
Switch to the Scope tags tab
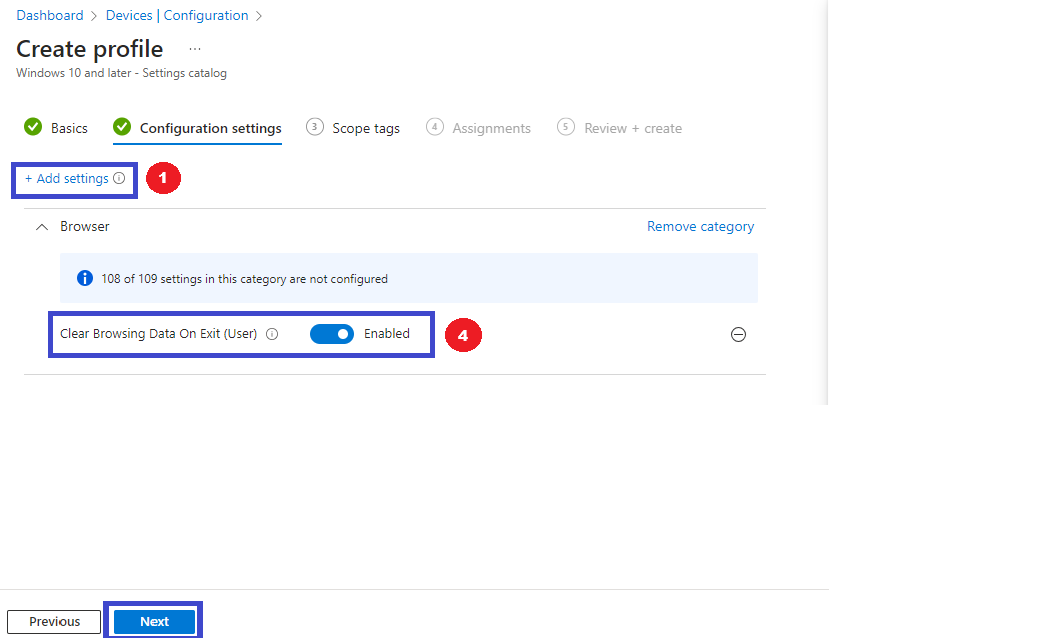tap(366, 128)
